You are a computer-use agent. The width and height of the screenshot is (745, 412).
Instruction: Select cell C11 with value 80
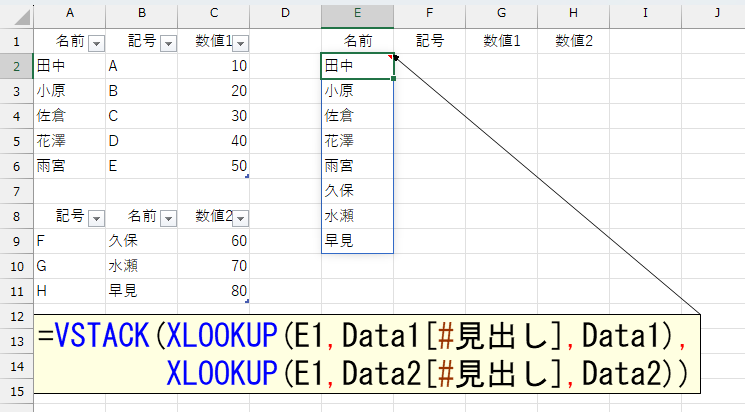pyautogui.click(x=214, y=291)
